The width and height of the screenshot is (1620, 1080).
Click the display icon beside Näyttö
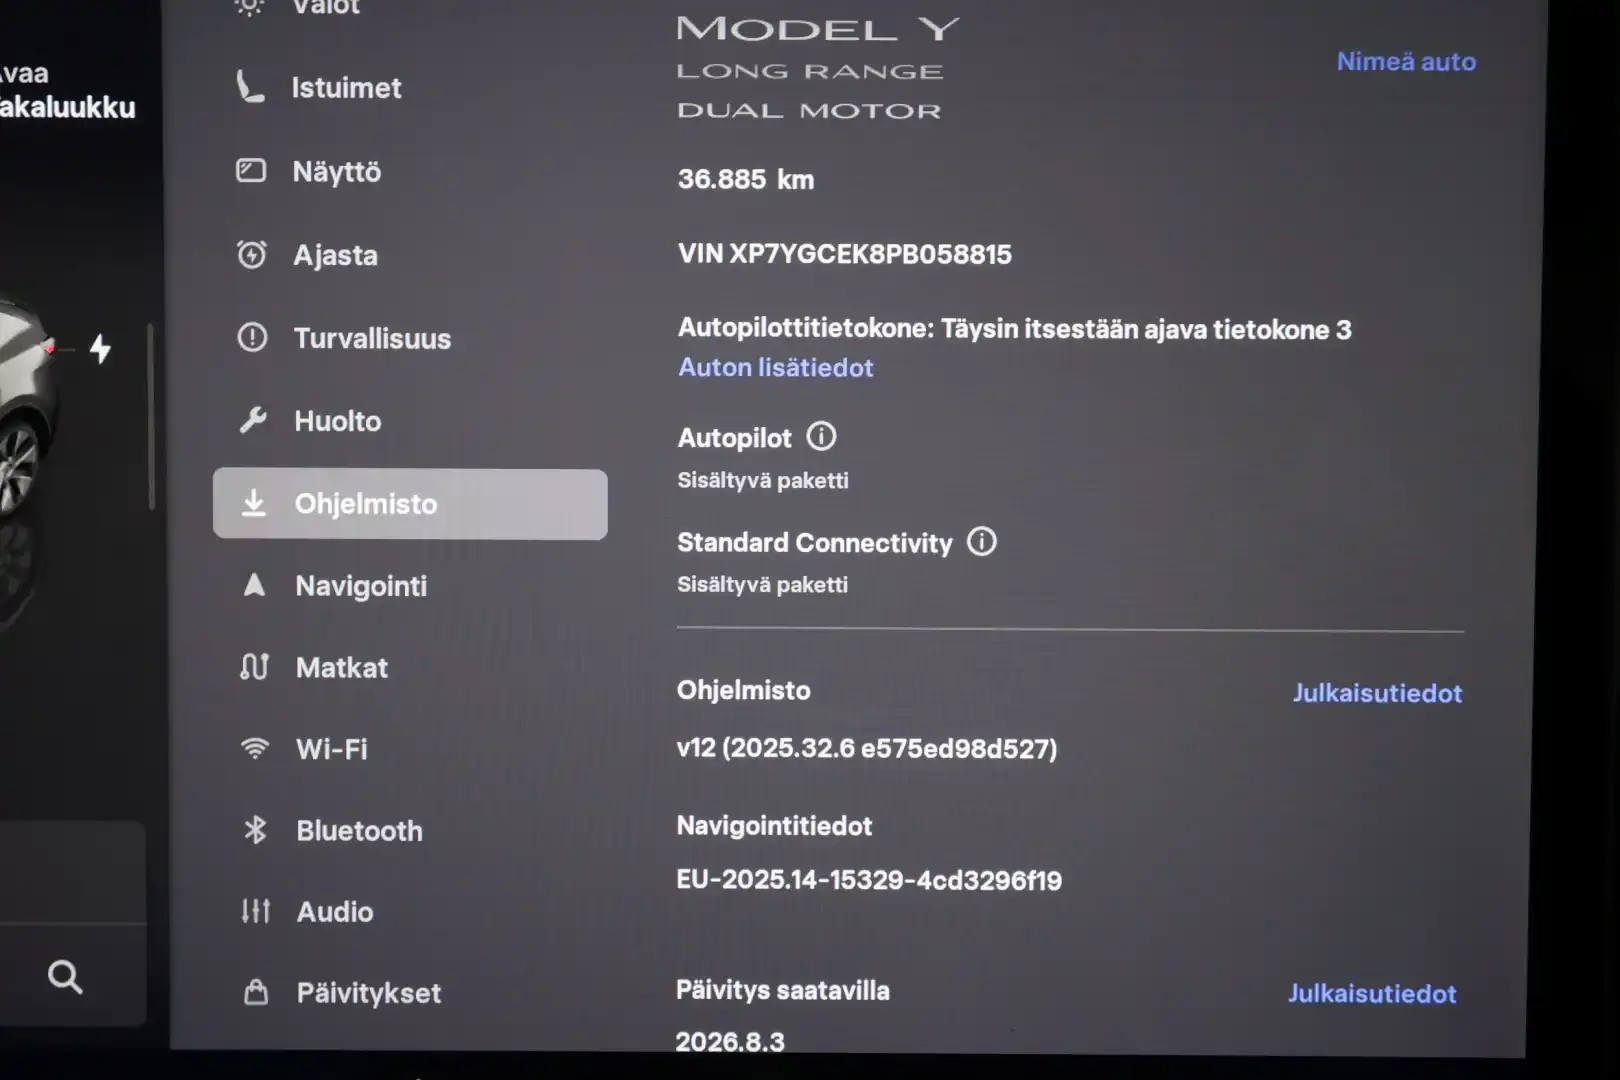(x=251, y=171)
